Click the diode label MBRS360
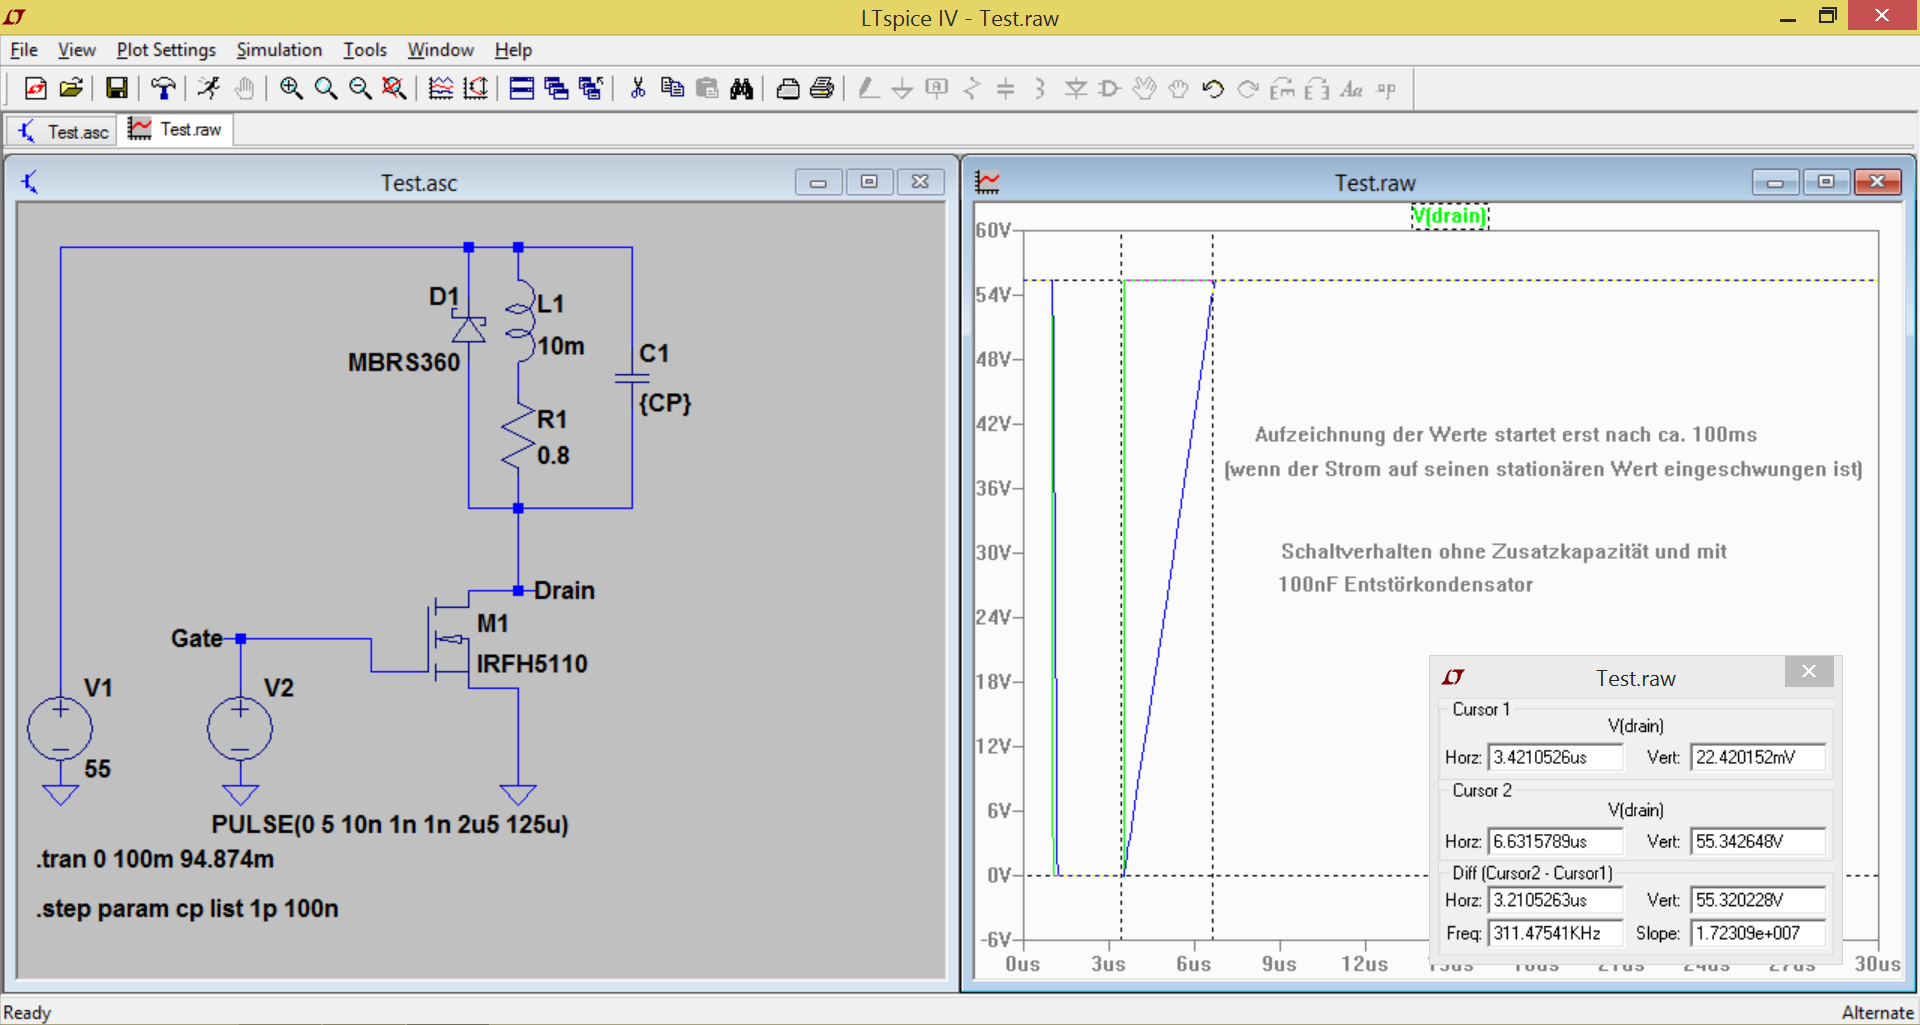This screenshot has width=1920, height=1025. click(404, 363)
